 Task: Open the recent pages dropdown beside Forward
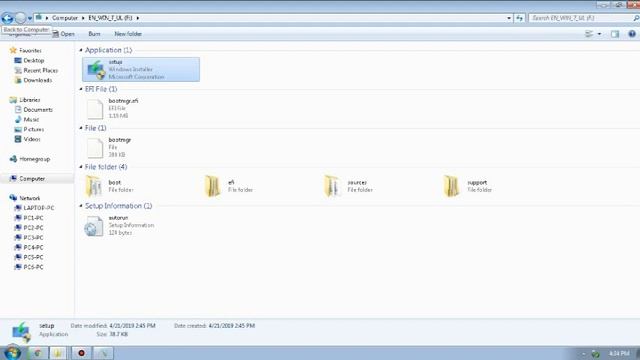point(30,18)
